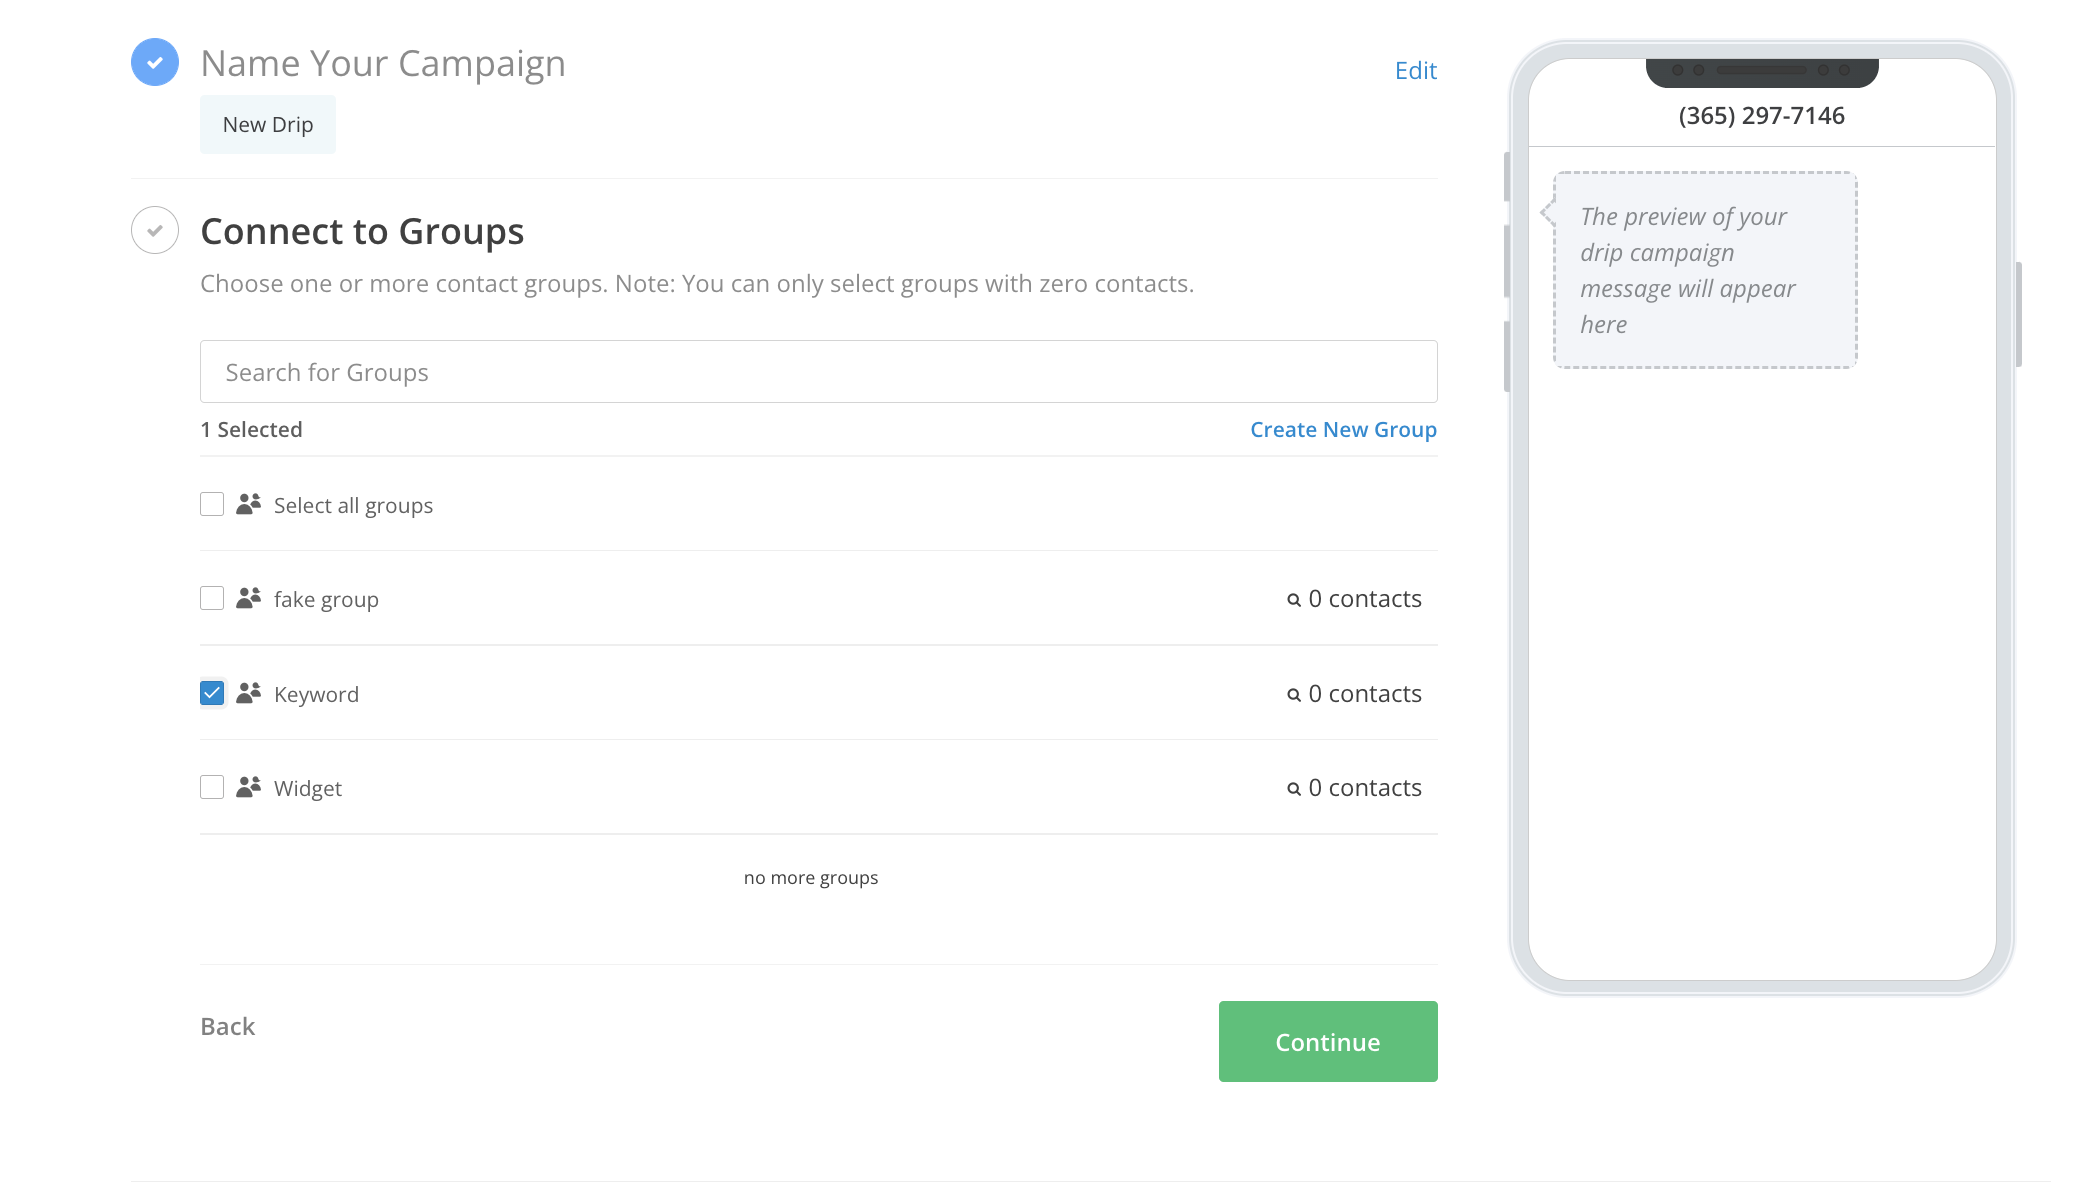Click the blue checkmark campaign step icon
The height and width of the screenshot is (1190, 2084).
coord(155,62)
